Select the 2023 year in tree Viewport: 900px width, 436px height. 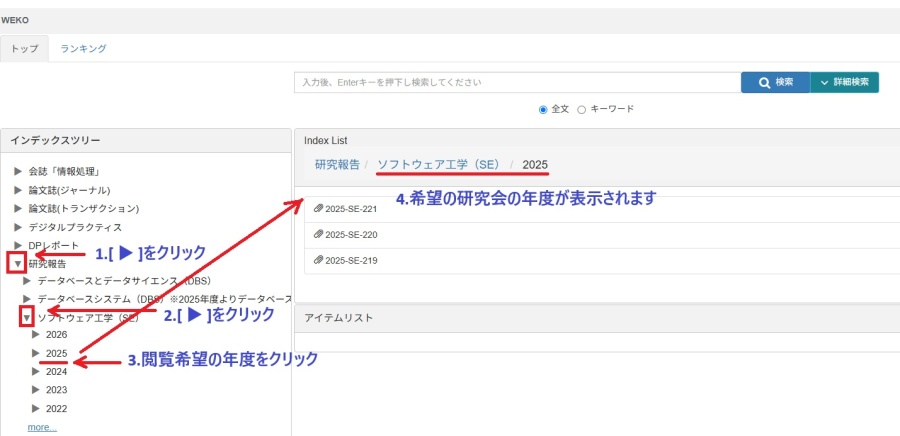coord(56,390)
